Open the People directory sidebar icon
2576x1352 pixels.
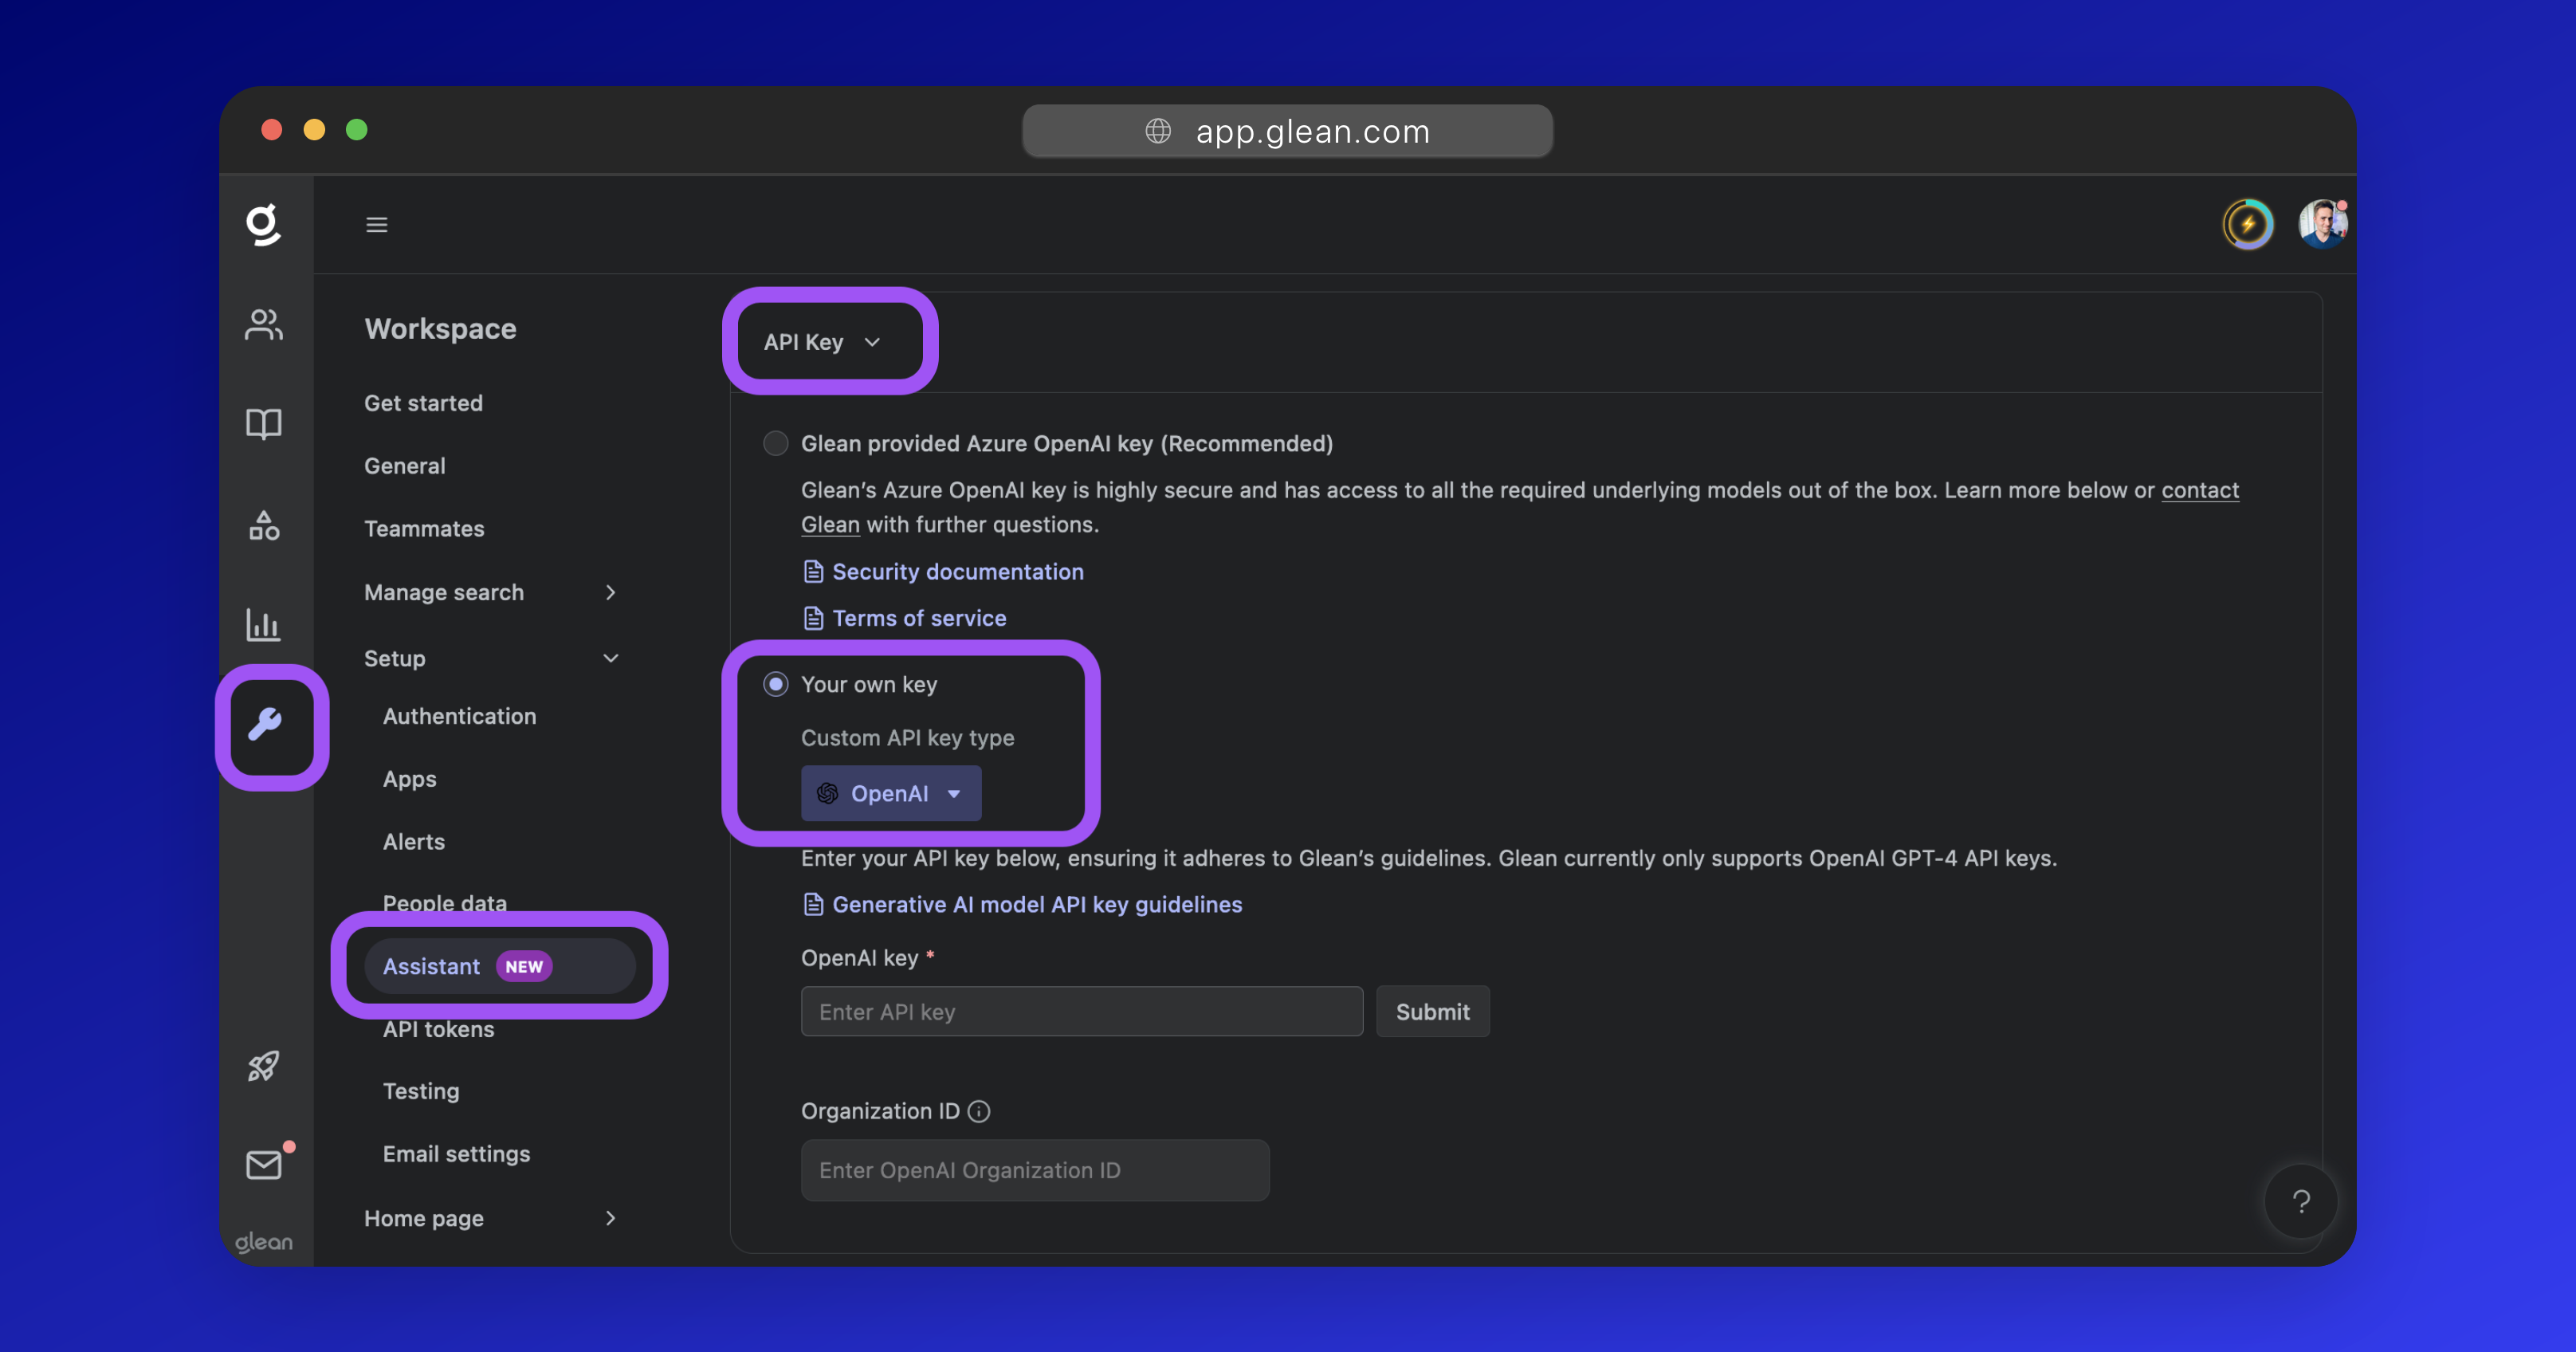point(263,324)
